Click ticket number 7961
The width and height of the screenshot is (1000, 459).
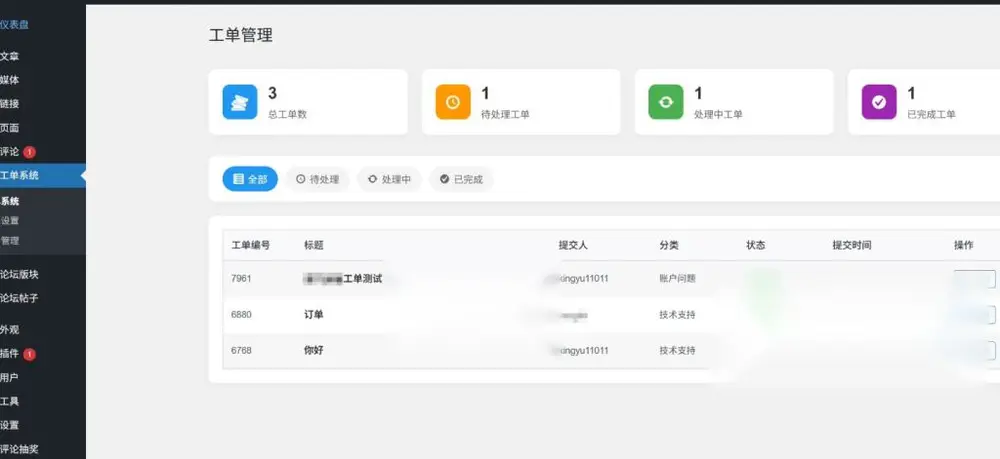click(x=242, y=279)
